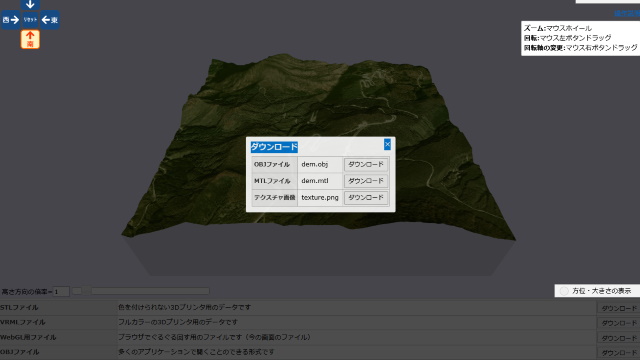
Task: Select the orange 南 south view icon
Action: click(30, 39)
